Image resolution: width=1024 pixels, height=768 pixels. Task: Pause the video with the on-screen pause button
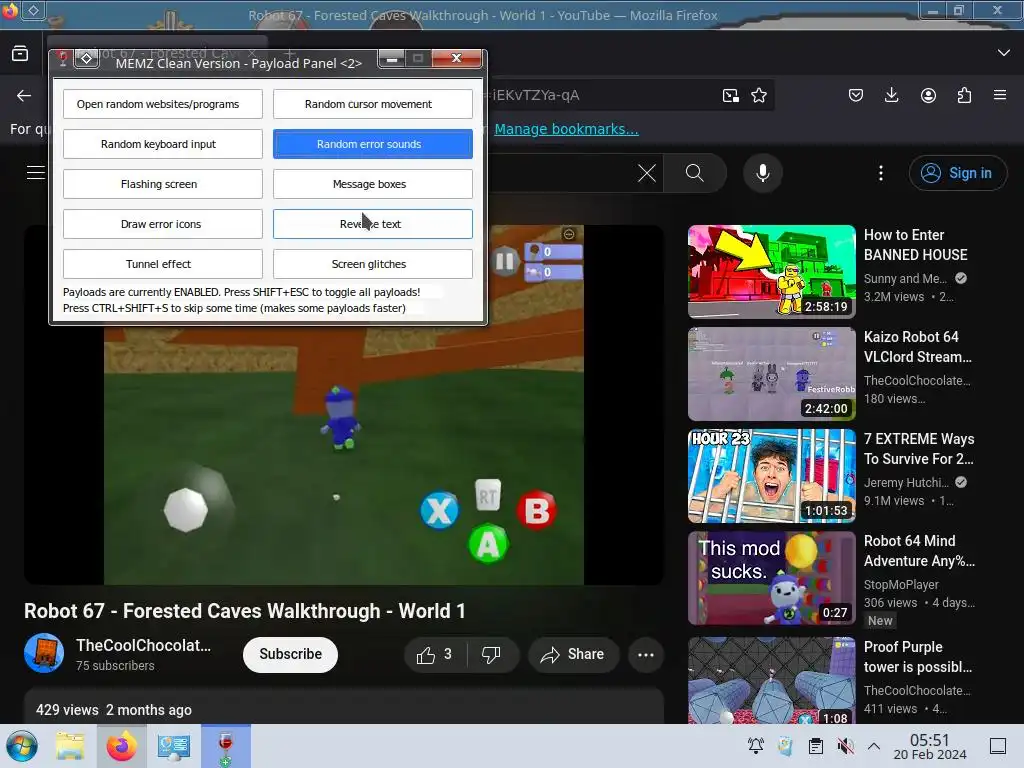tap(505, 262)
